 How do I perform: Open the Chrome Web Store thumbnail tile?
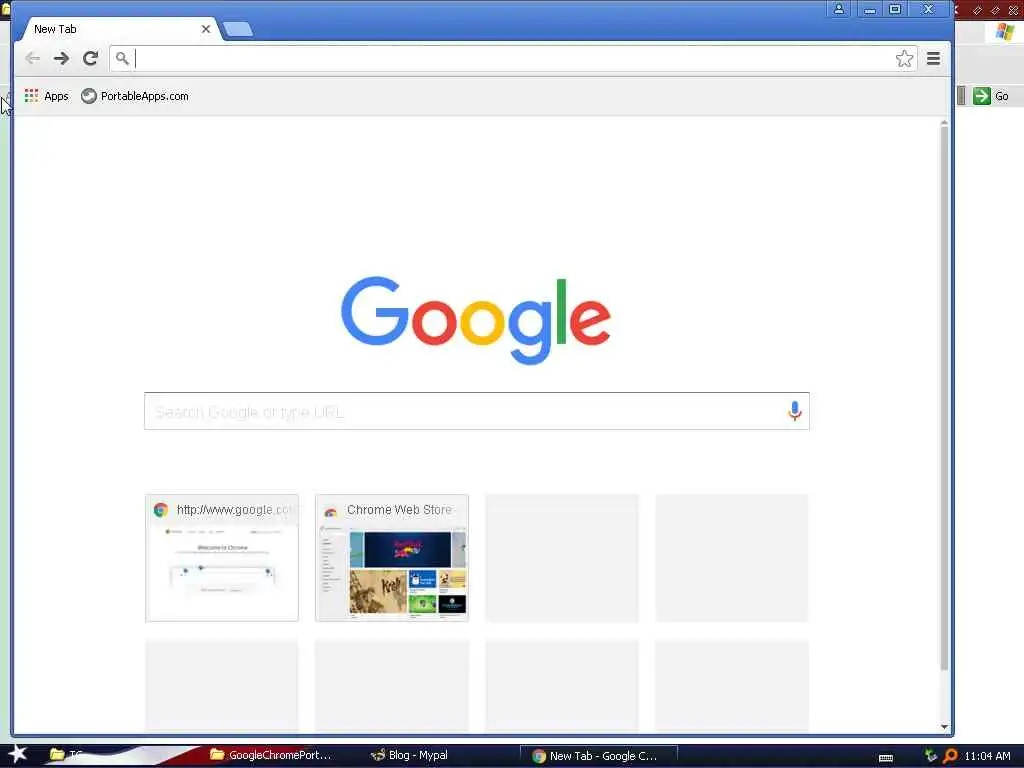392,558
